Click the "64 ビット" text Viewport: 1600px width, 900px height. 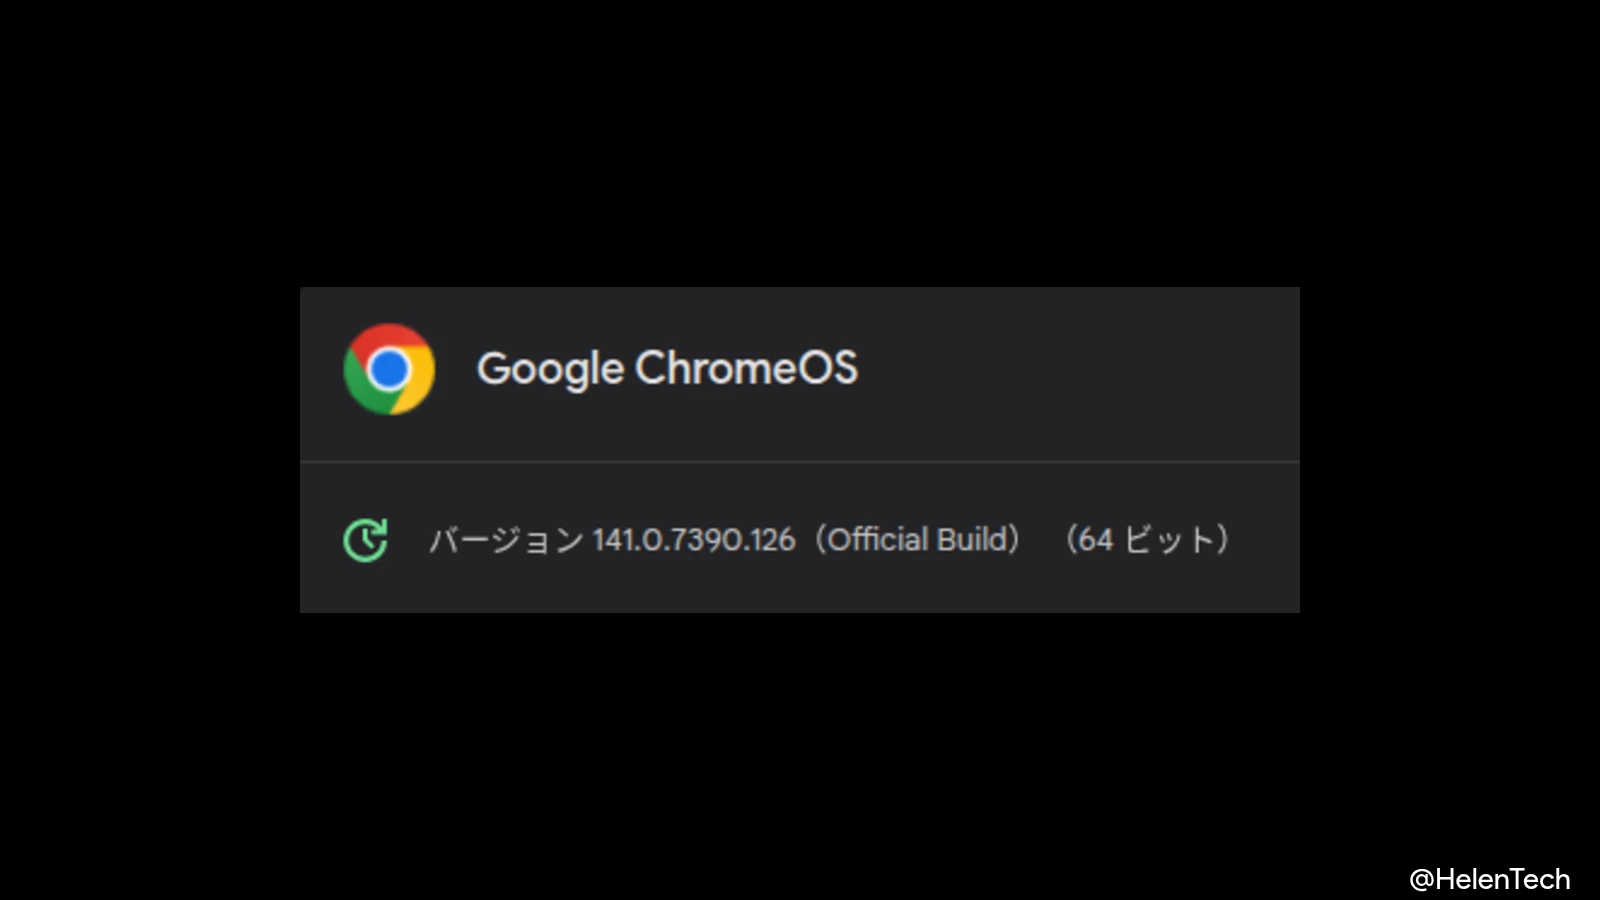[1146, 540]
